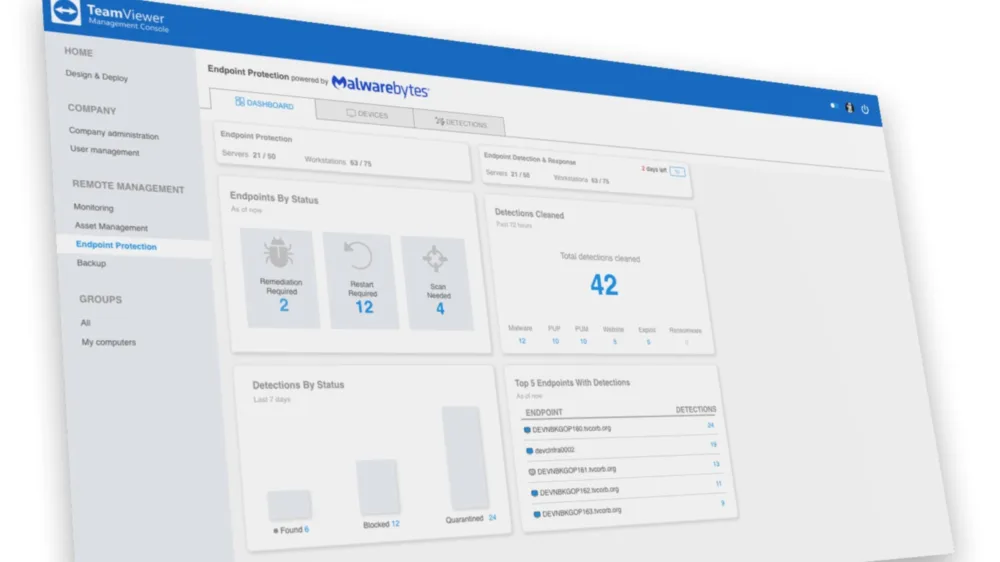Click the Website detections count

pos(615,343)
